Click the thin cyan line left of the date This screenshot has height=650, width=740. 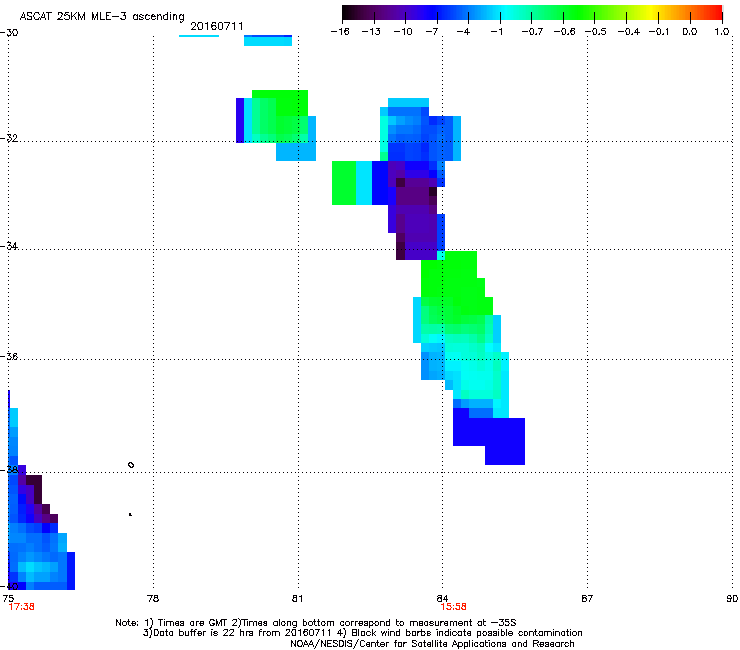point(199,36)
